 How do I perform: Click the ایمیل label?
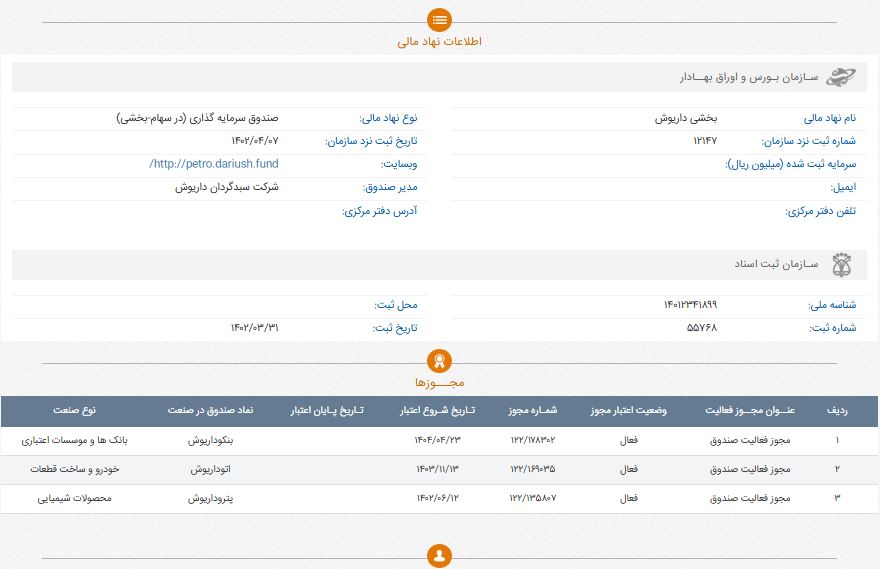[844, 187]
